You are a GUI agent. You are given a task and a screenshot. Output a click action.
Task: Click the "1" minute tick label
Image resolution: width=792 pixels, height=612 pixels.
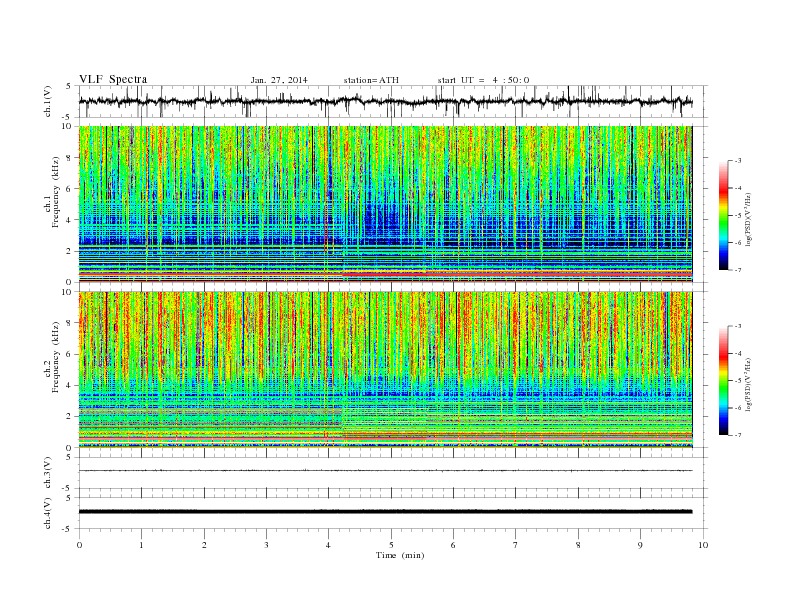coord(141,545)
